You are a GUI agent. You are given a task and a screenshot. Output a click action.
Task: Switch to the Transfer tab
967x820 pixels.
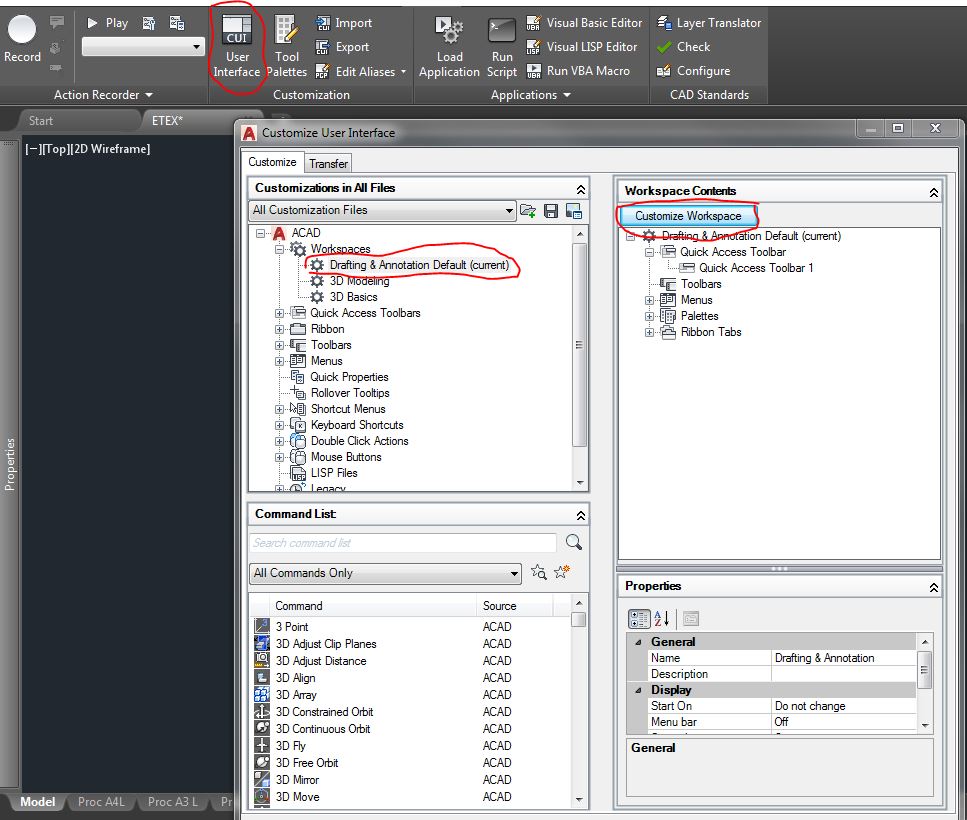[328, 163]
